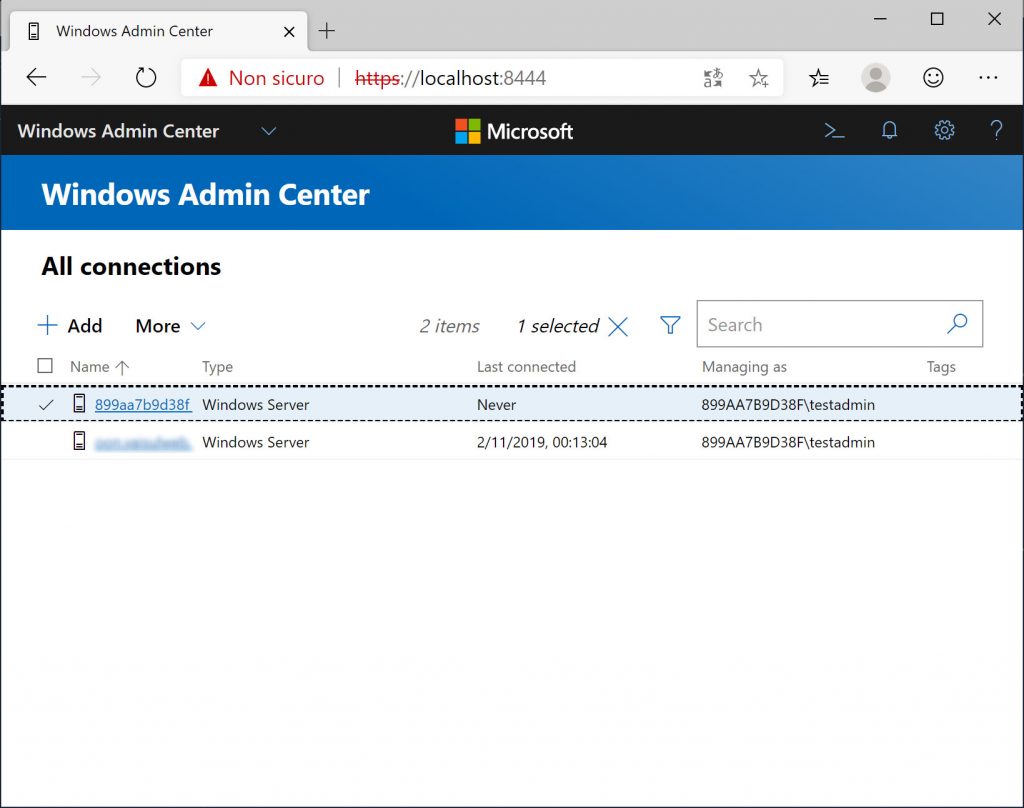Open the notifications bell
Image resolution: width=1024 pixels, height=808 pixels.
coord(889,131)
